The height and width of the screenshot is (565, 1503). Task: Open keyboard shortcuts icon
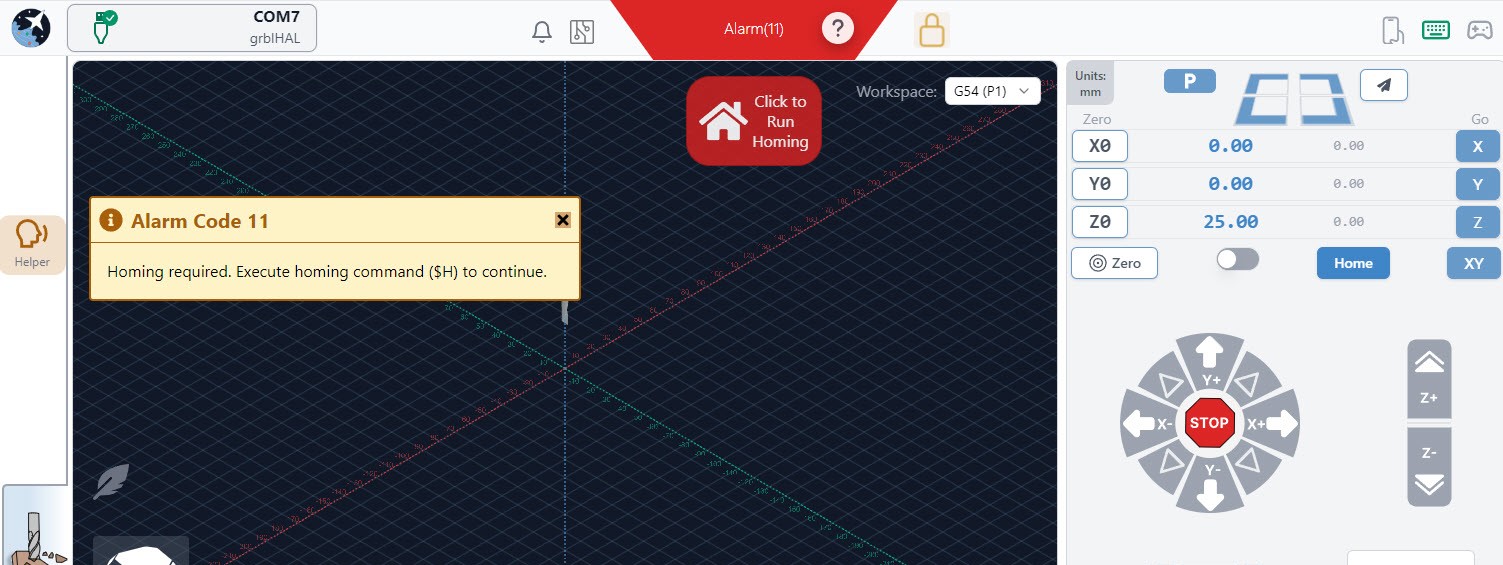coord(1435,30)
